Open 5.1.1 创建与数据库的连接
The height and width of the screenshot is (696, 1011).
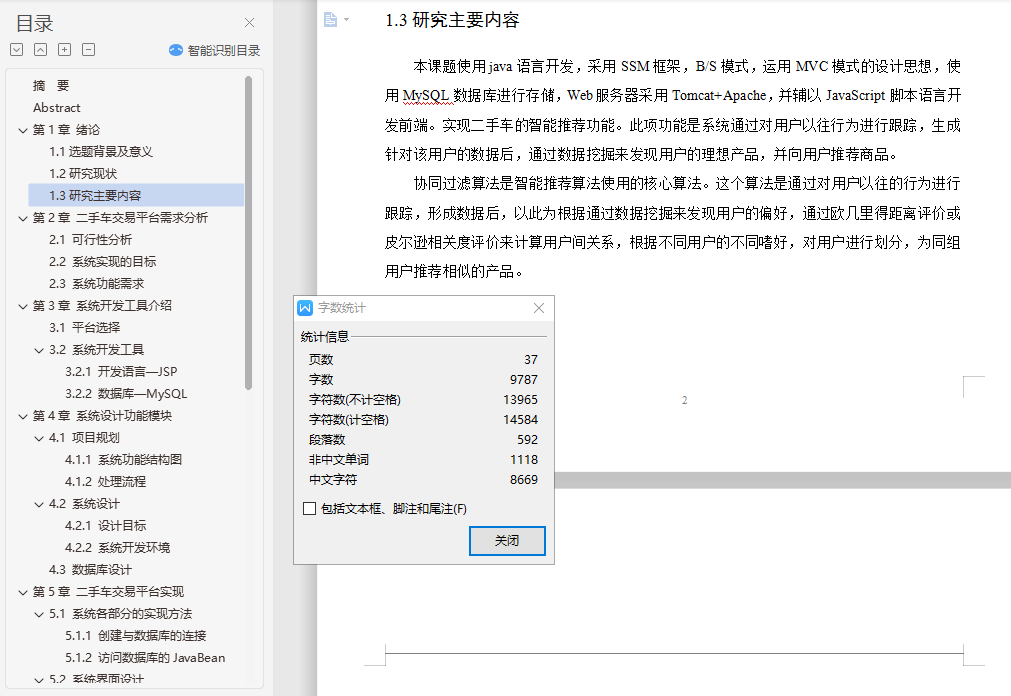click(x=135, y=635)
